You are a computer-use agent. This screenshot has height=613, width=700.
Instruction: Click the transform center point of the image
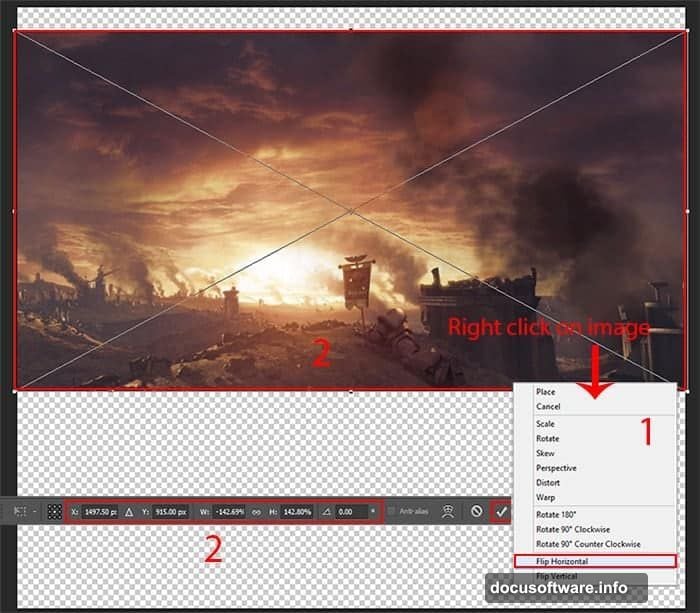[x=350, y=210]
